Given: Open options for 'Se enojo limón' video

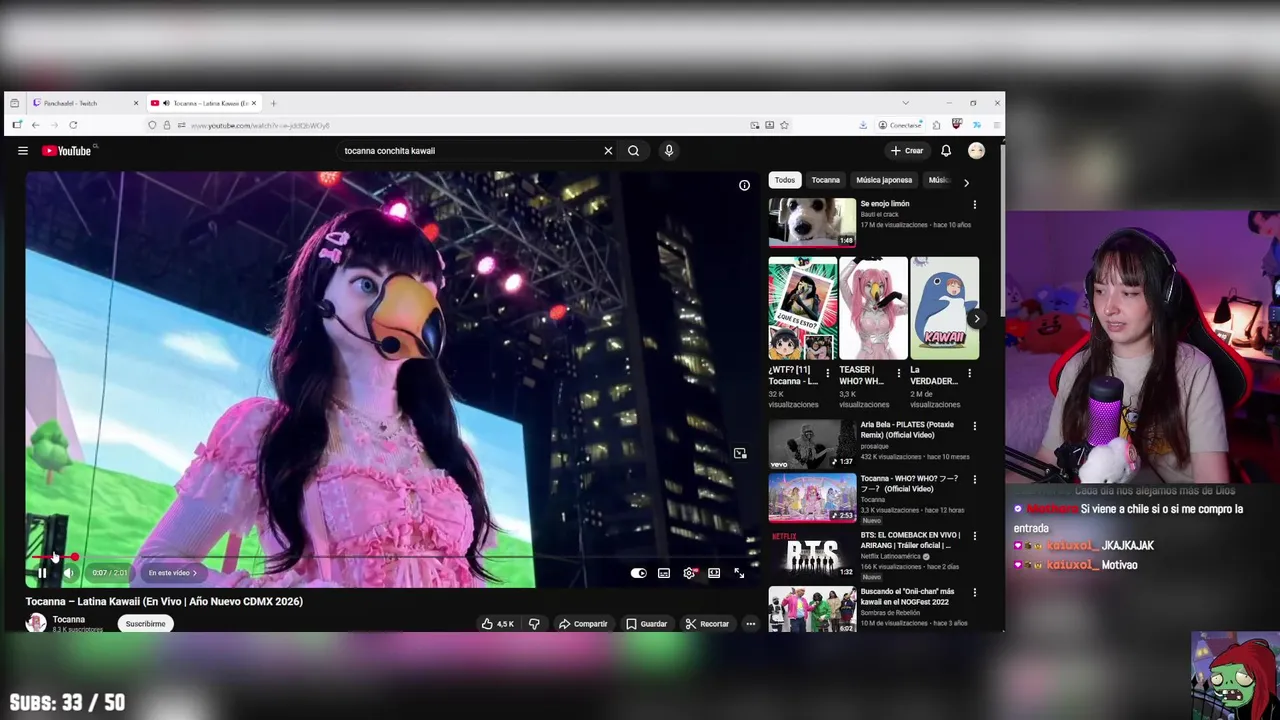Looking at the screenshot, I should coord(974,205).
